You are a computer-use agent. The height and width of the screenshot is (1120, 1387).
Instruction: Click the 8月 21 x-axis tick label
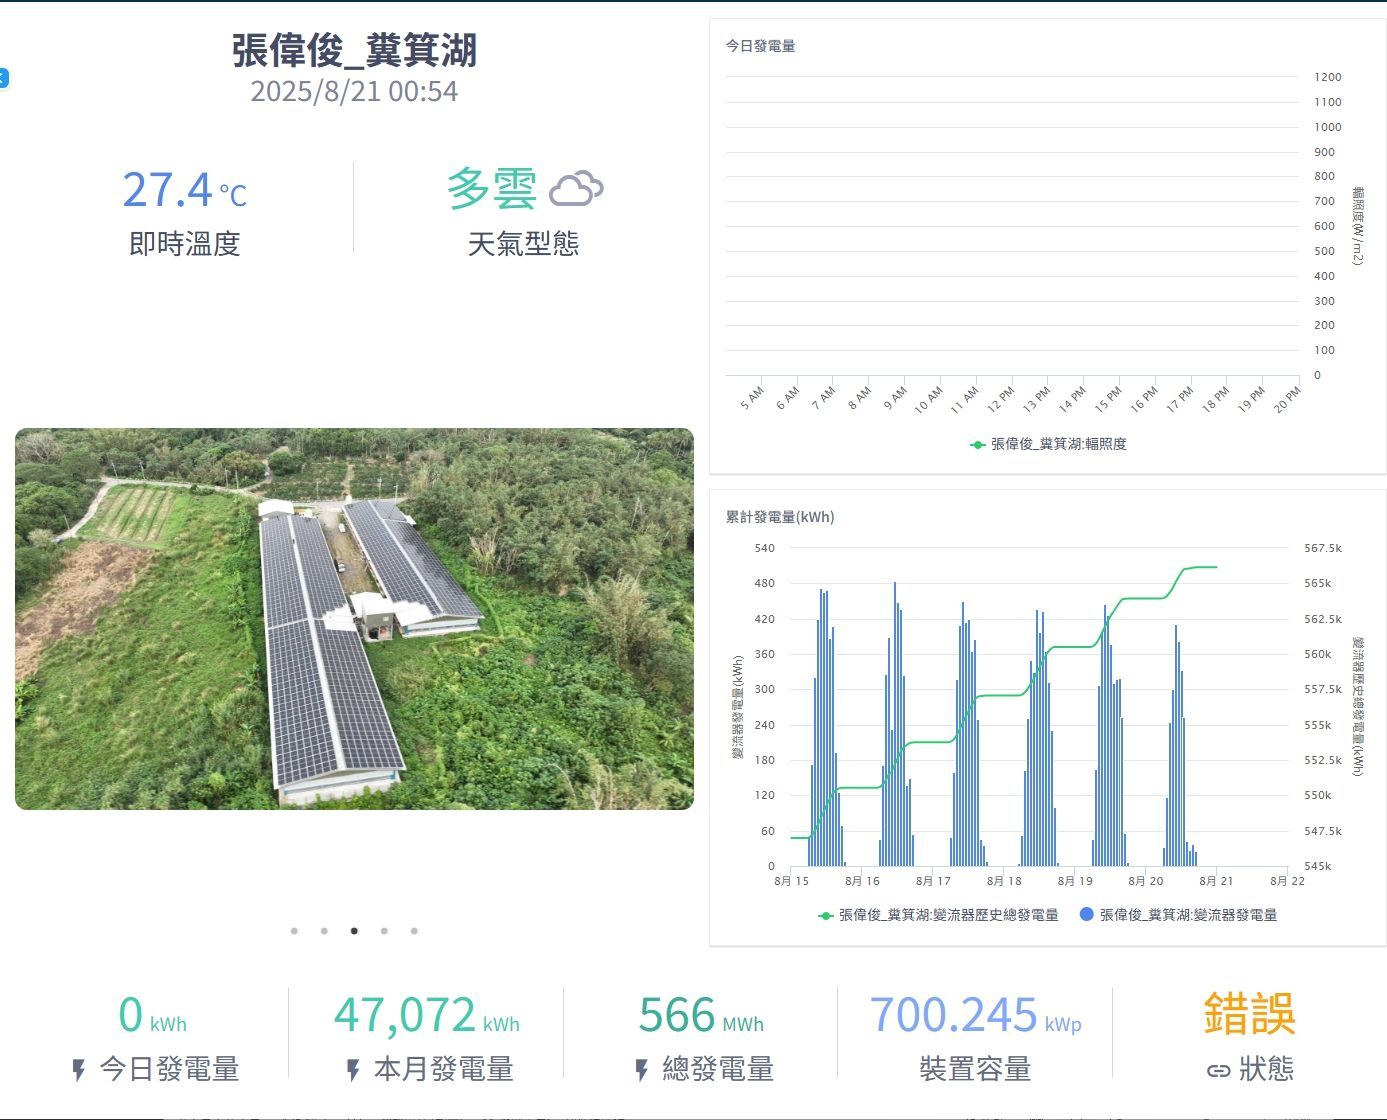(1217, 881)
